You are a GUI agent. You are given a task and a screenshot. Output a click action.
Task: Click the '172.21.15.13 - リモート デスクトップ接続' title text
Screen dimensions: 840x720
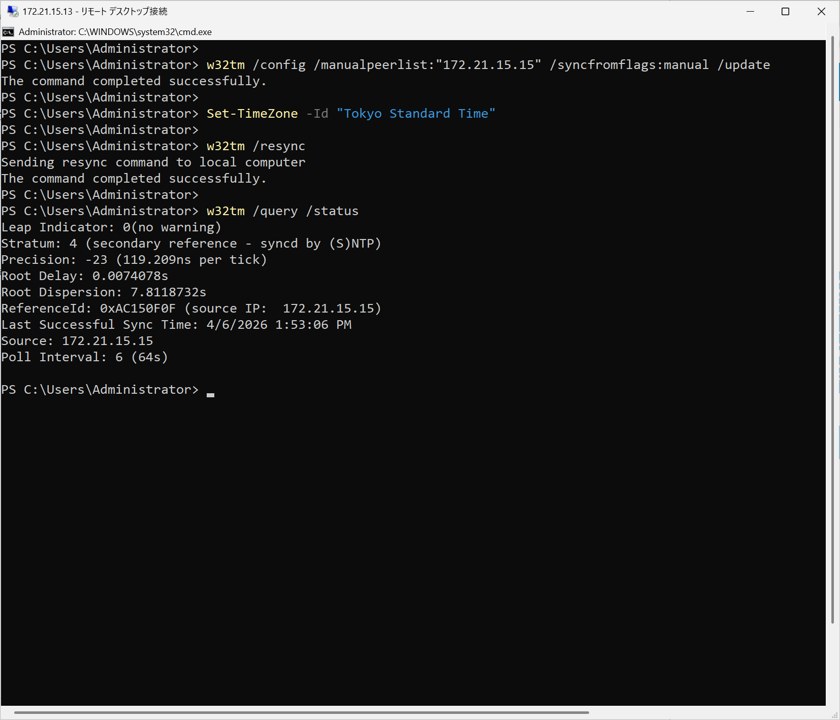tap(95, 11)
